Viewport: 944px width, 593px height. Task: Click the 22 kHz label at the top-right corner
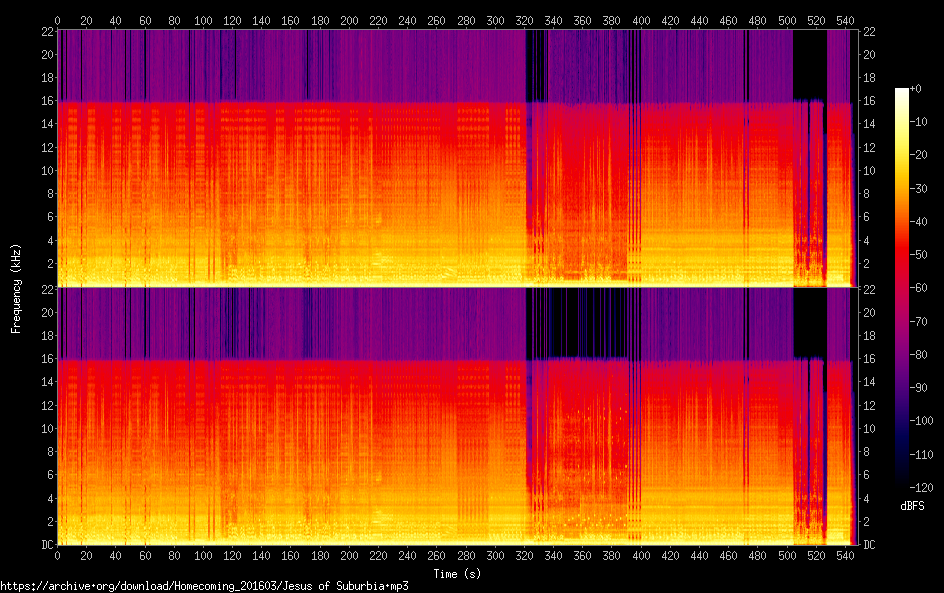[x=869, y=31]
